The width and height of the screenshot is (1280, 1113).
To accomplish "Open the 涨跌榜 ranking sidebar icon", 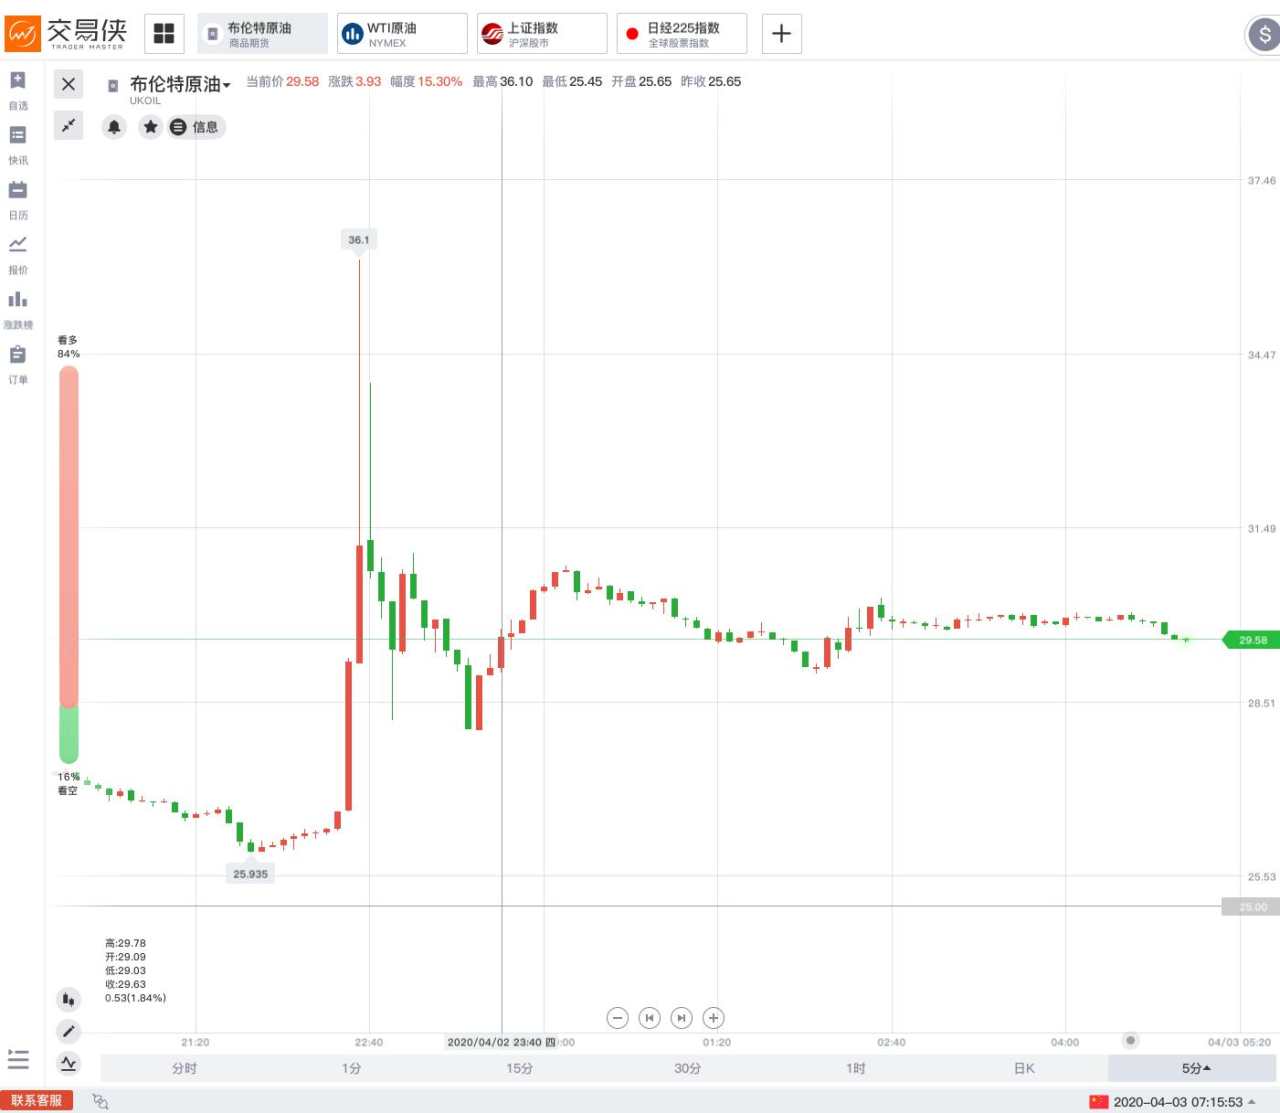I will pyautogui.click(x=18, y=309).
